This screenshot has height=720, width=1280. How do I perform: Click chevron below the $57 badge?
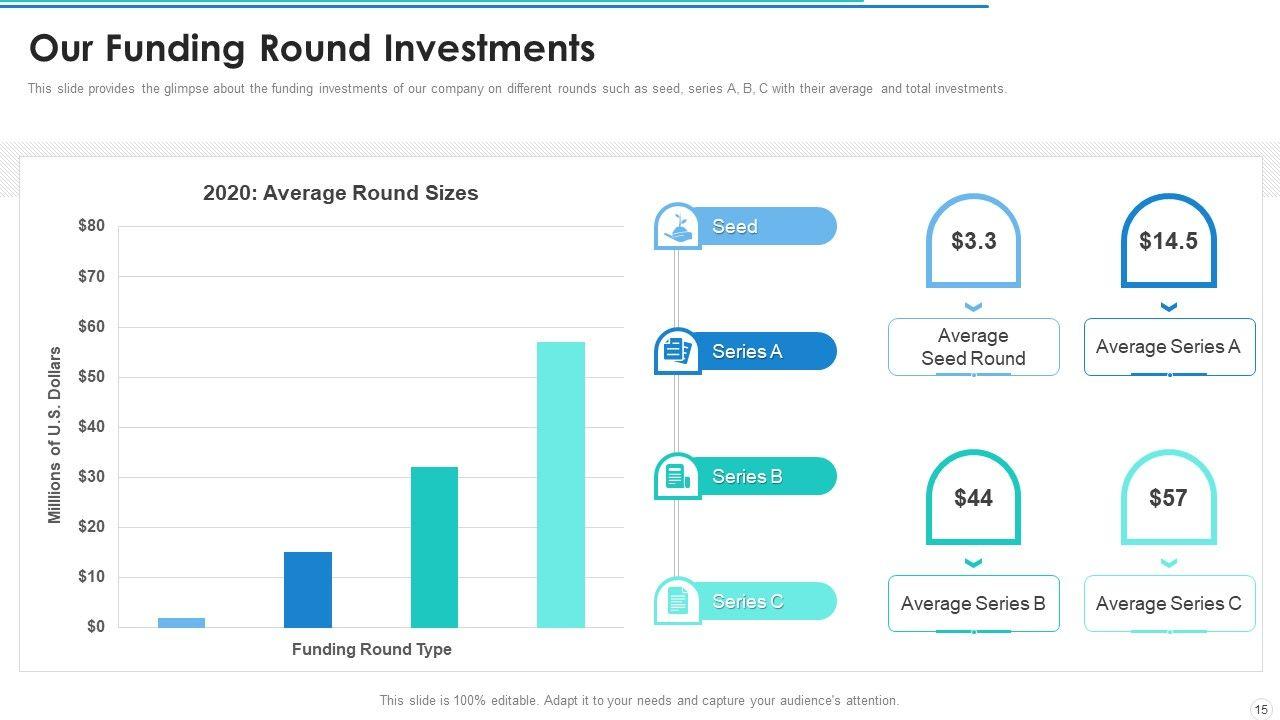click(x=1168, y=563)
